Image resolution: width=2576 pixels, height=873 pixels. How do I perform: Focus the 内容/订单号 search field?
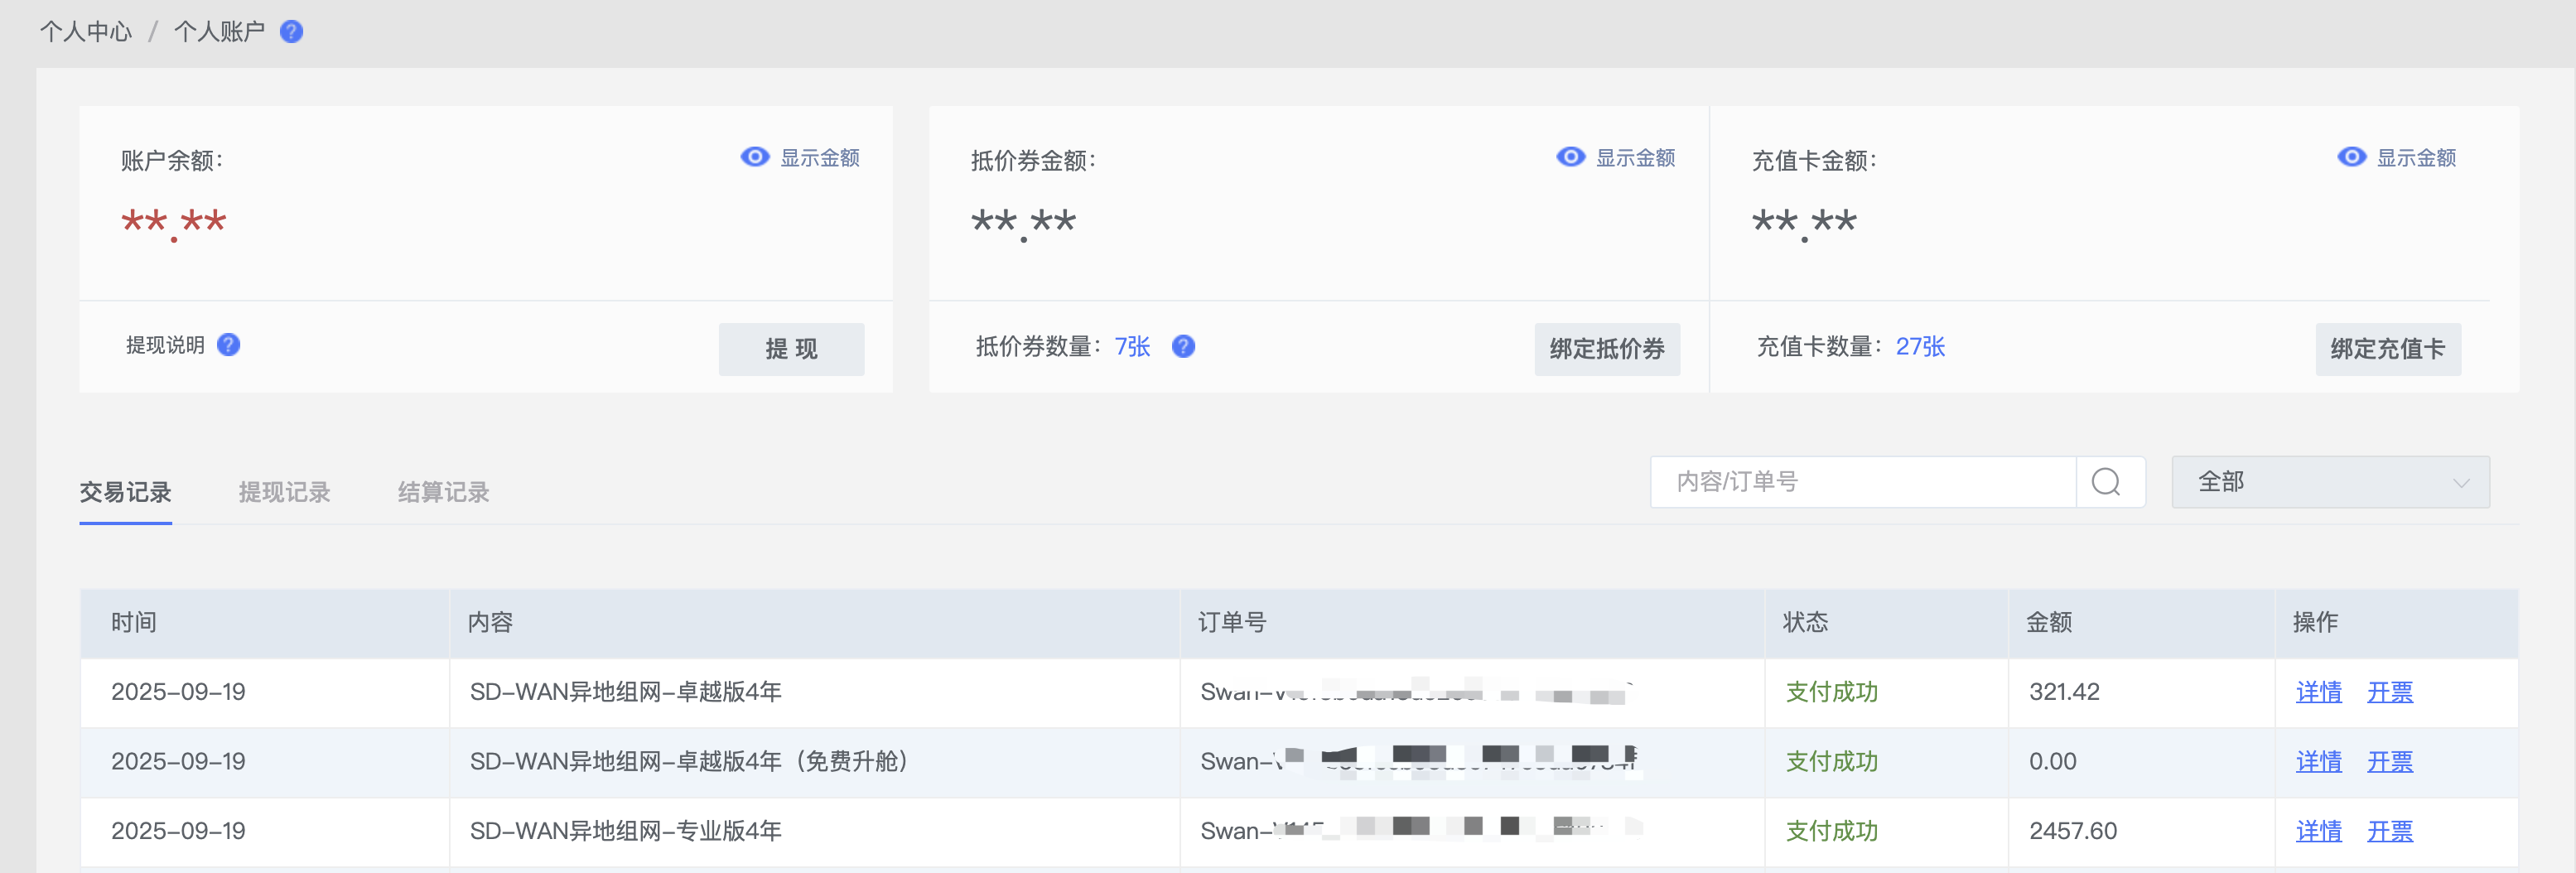pos(1862,482)
